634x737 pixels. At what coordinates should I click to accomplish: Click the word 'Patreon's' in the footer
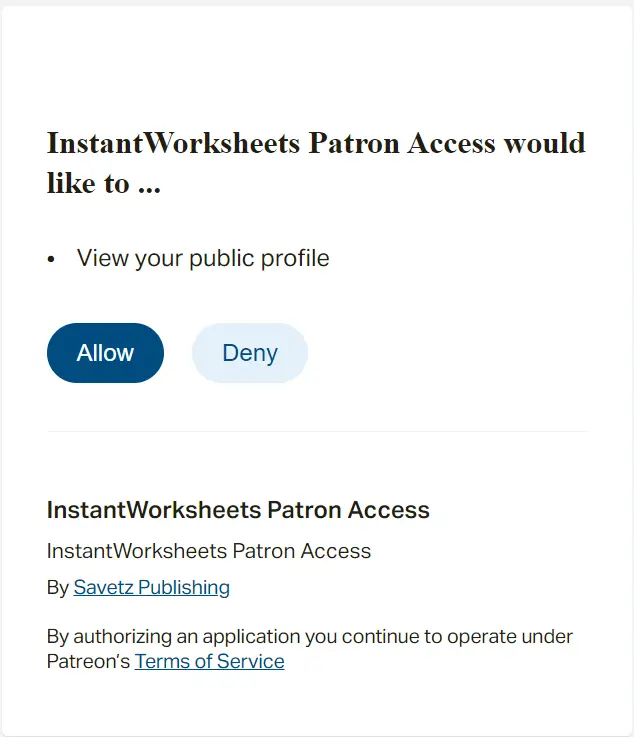(88, 661)
